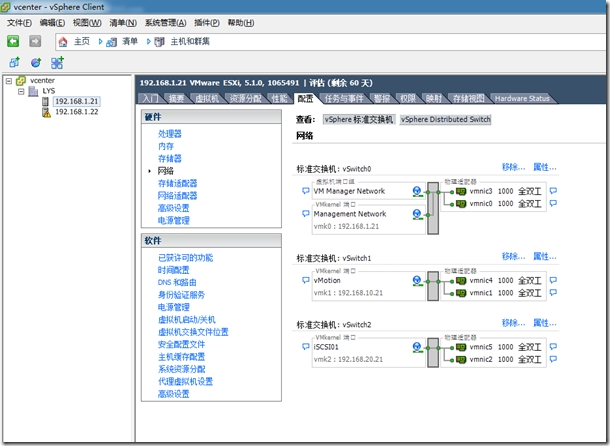Open the 存储器 hardware link
610x446 pixels.
click(170, 158)
